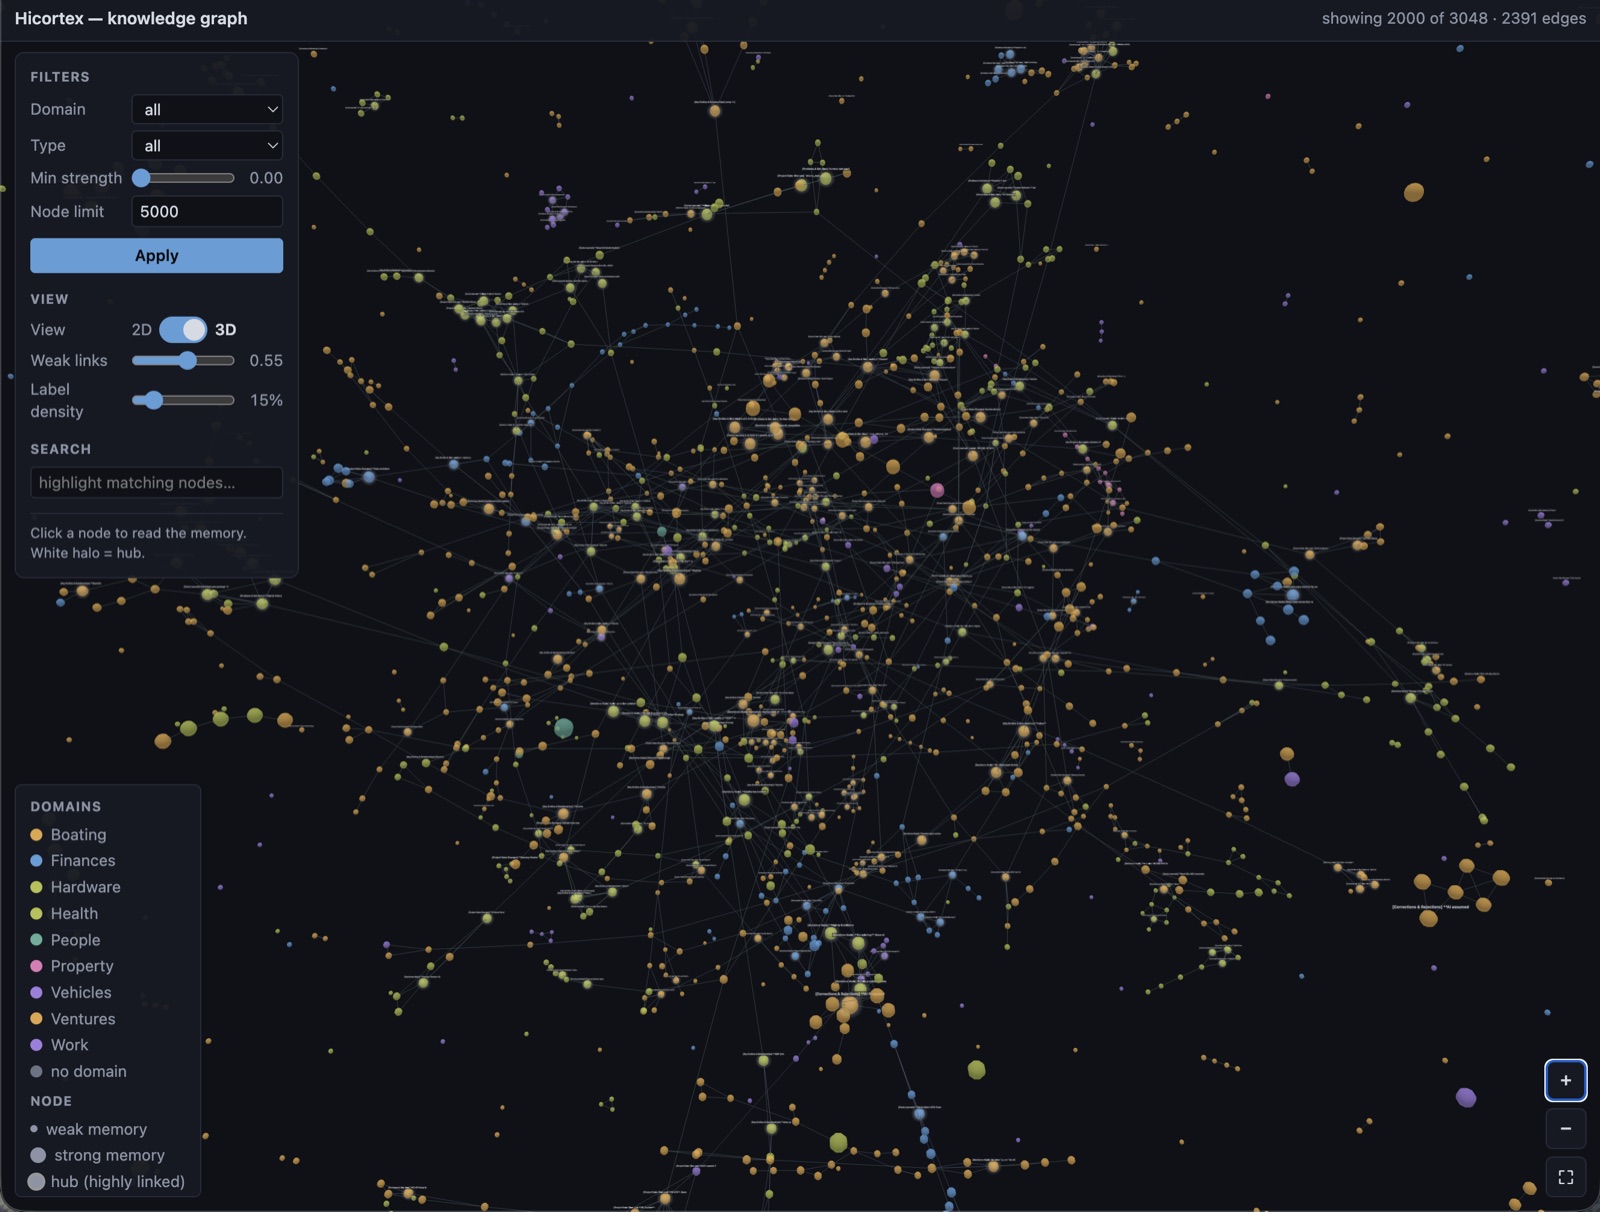
Task: Select the Property domain legend entry
Action: (x=72, y=966)
